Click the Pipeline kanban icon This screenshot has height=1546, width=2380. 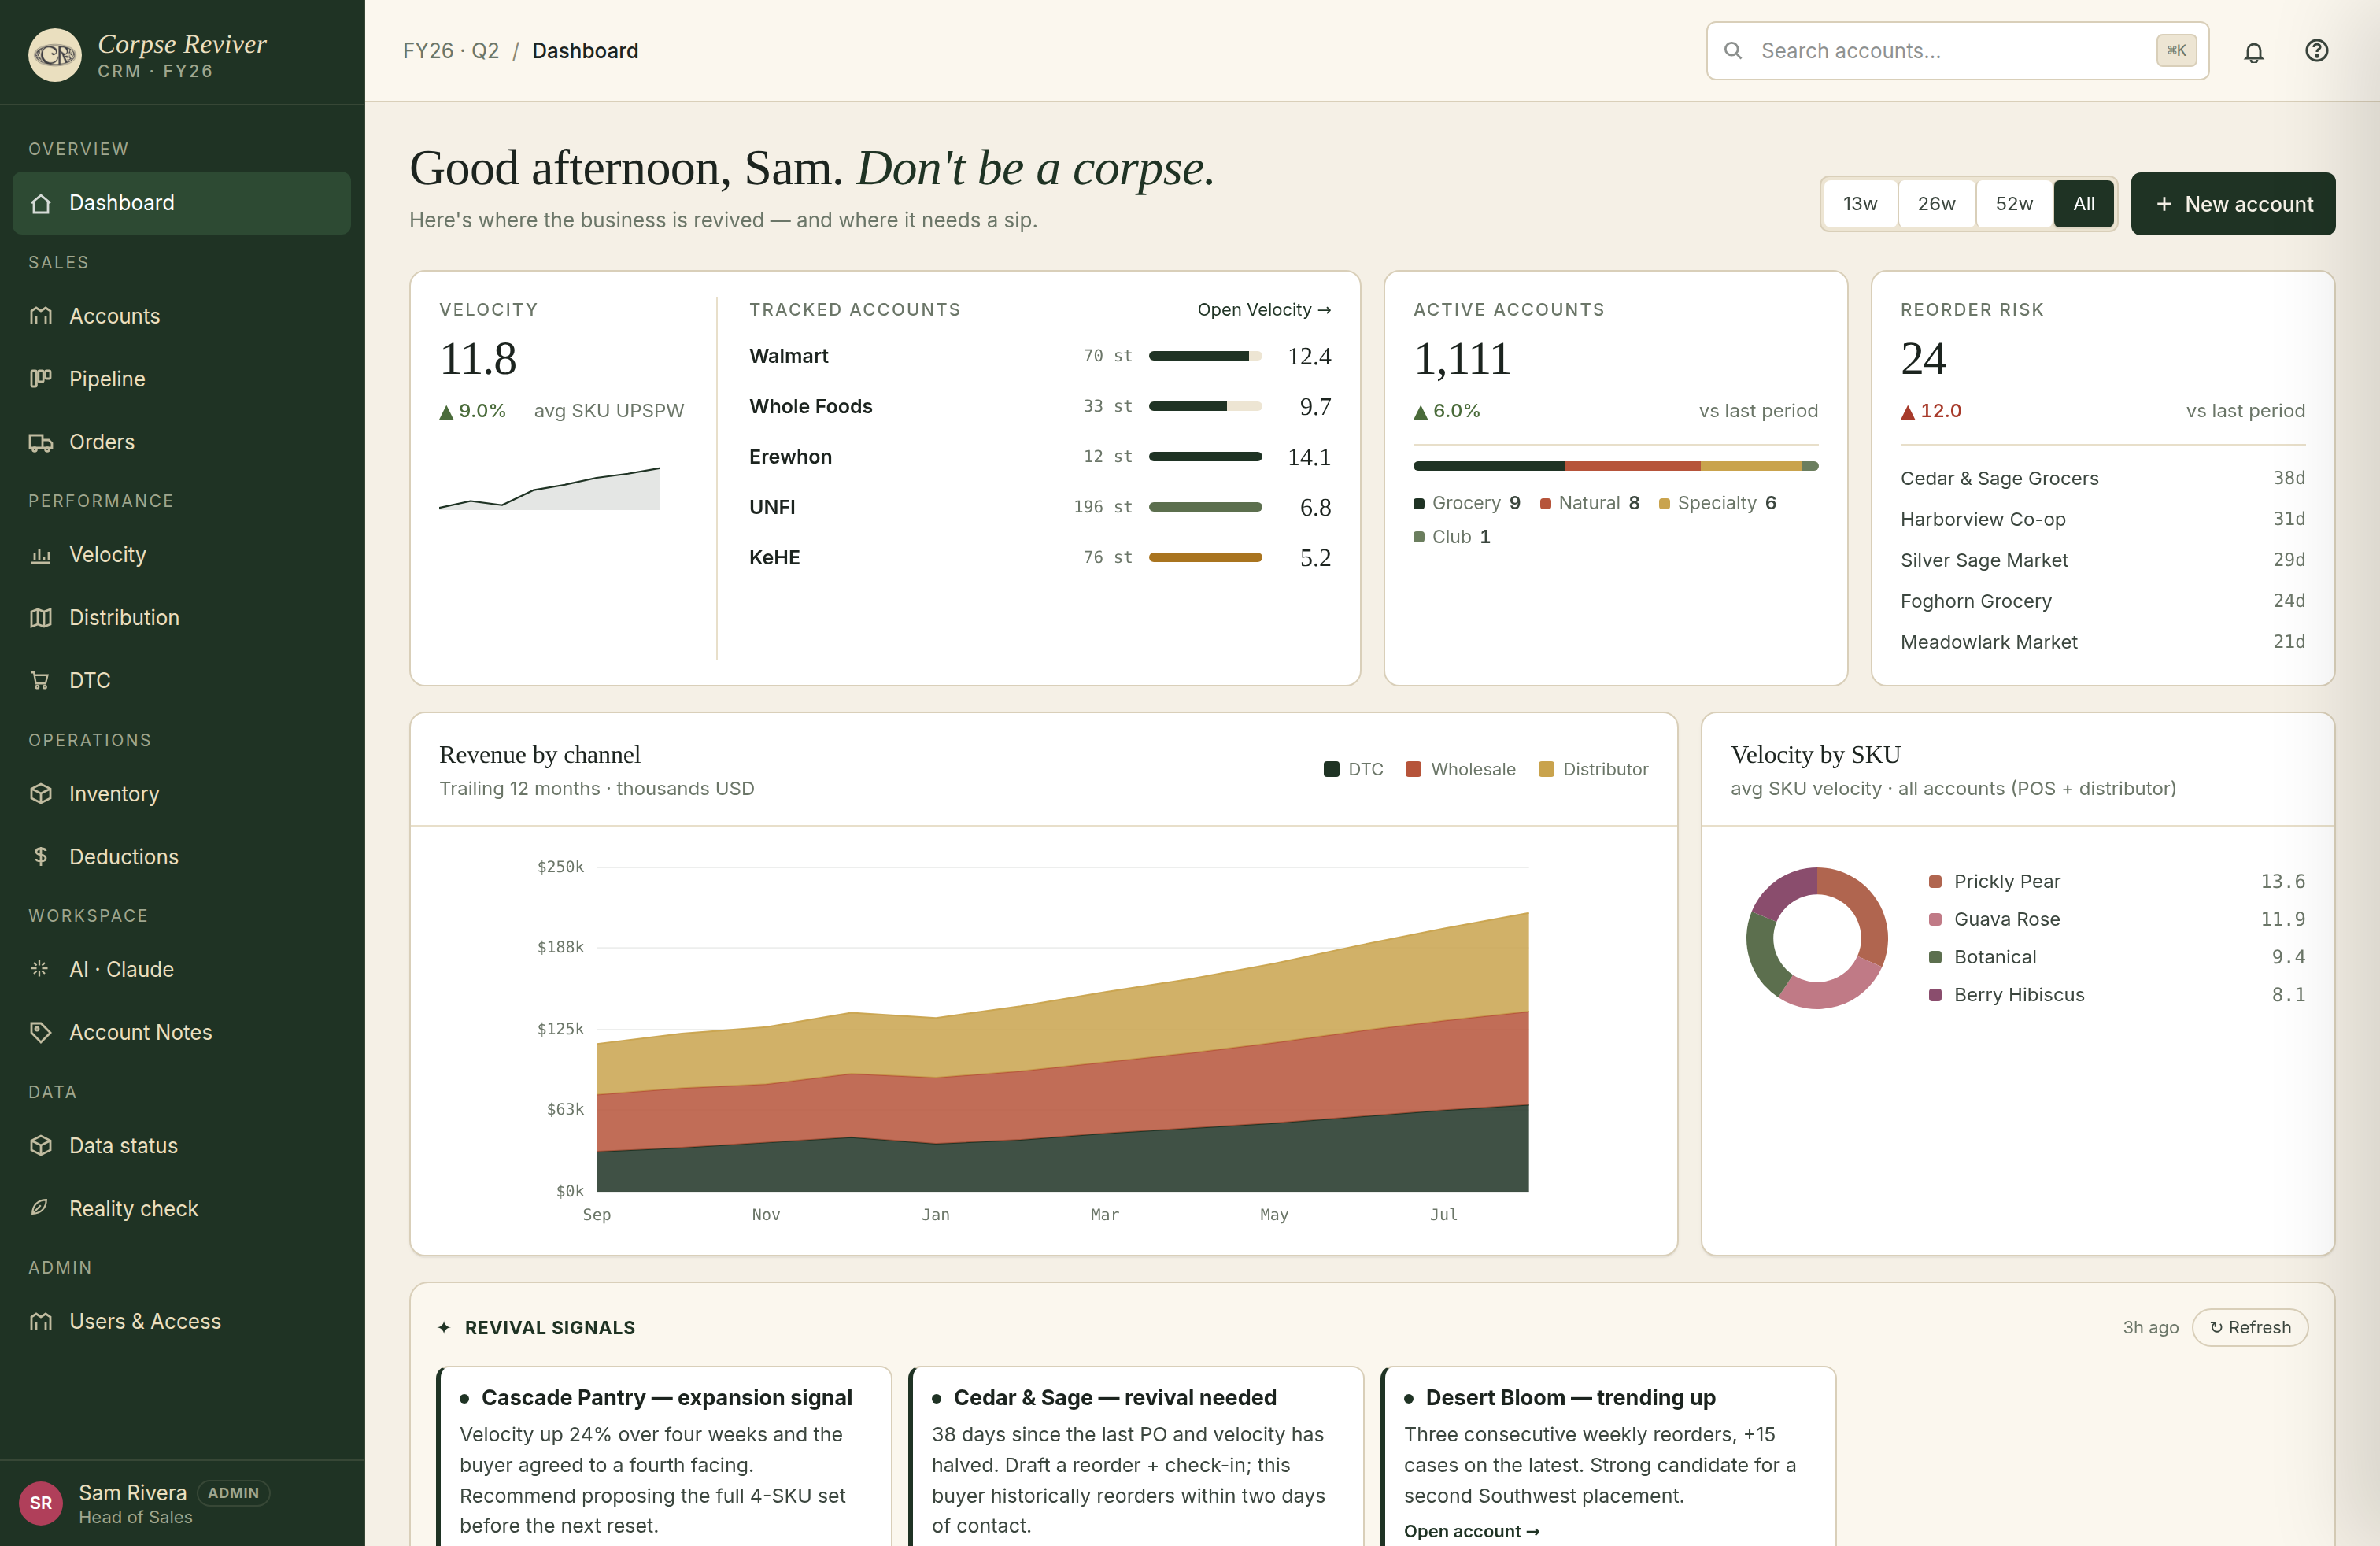[x=41, y=379]
